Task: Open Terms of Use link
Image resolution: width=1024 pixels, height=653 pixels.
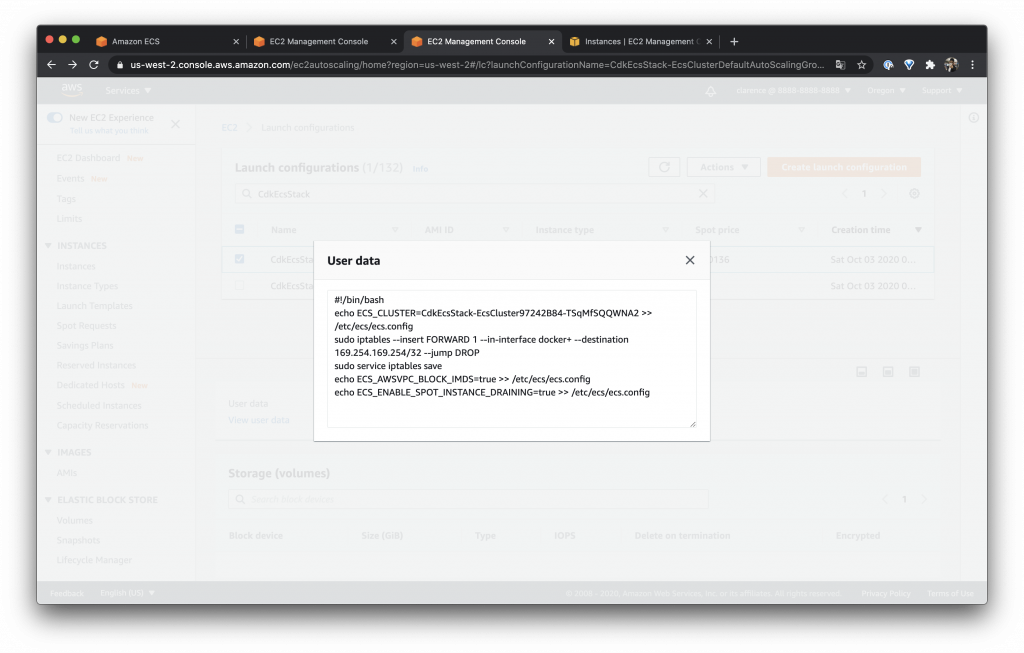Action: (x=950, y=593)
